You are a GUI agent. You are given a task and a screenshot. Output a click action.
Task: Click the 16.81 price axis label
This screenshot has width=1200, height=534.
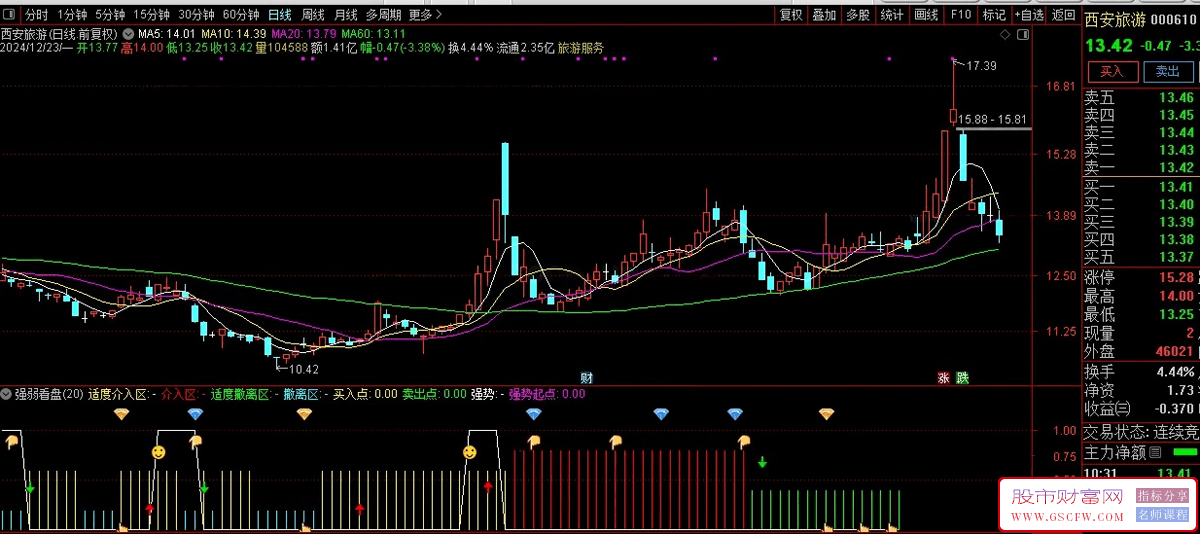1059,87
